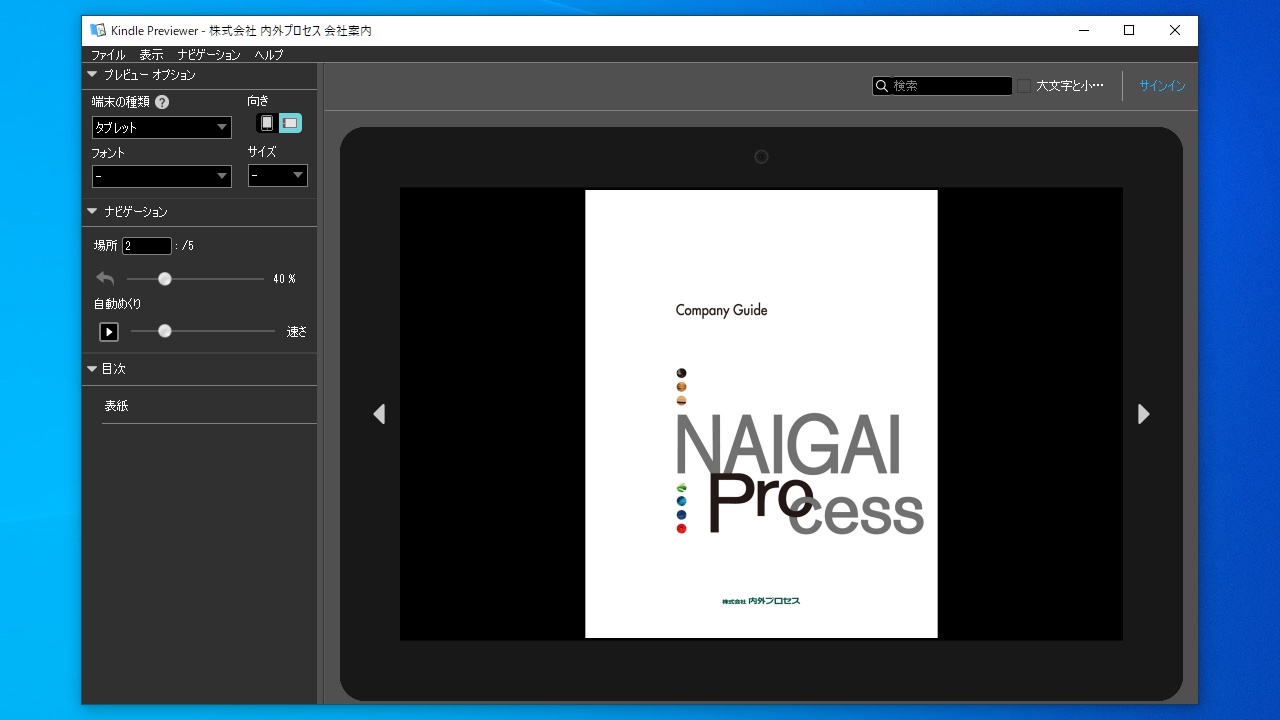Click the 端末の種類 label
The height and width of the screenshot is (720, 1280).
point(121,102)
